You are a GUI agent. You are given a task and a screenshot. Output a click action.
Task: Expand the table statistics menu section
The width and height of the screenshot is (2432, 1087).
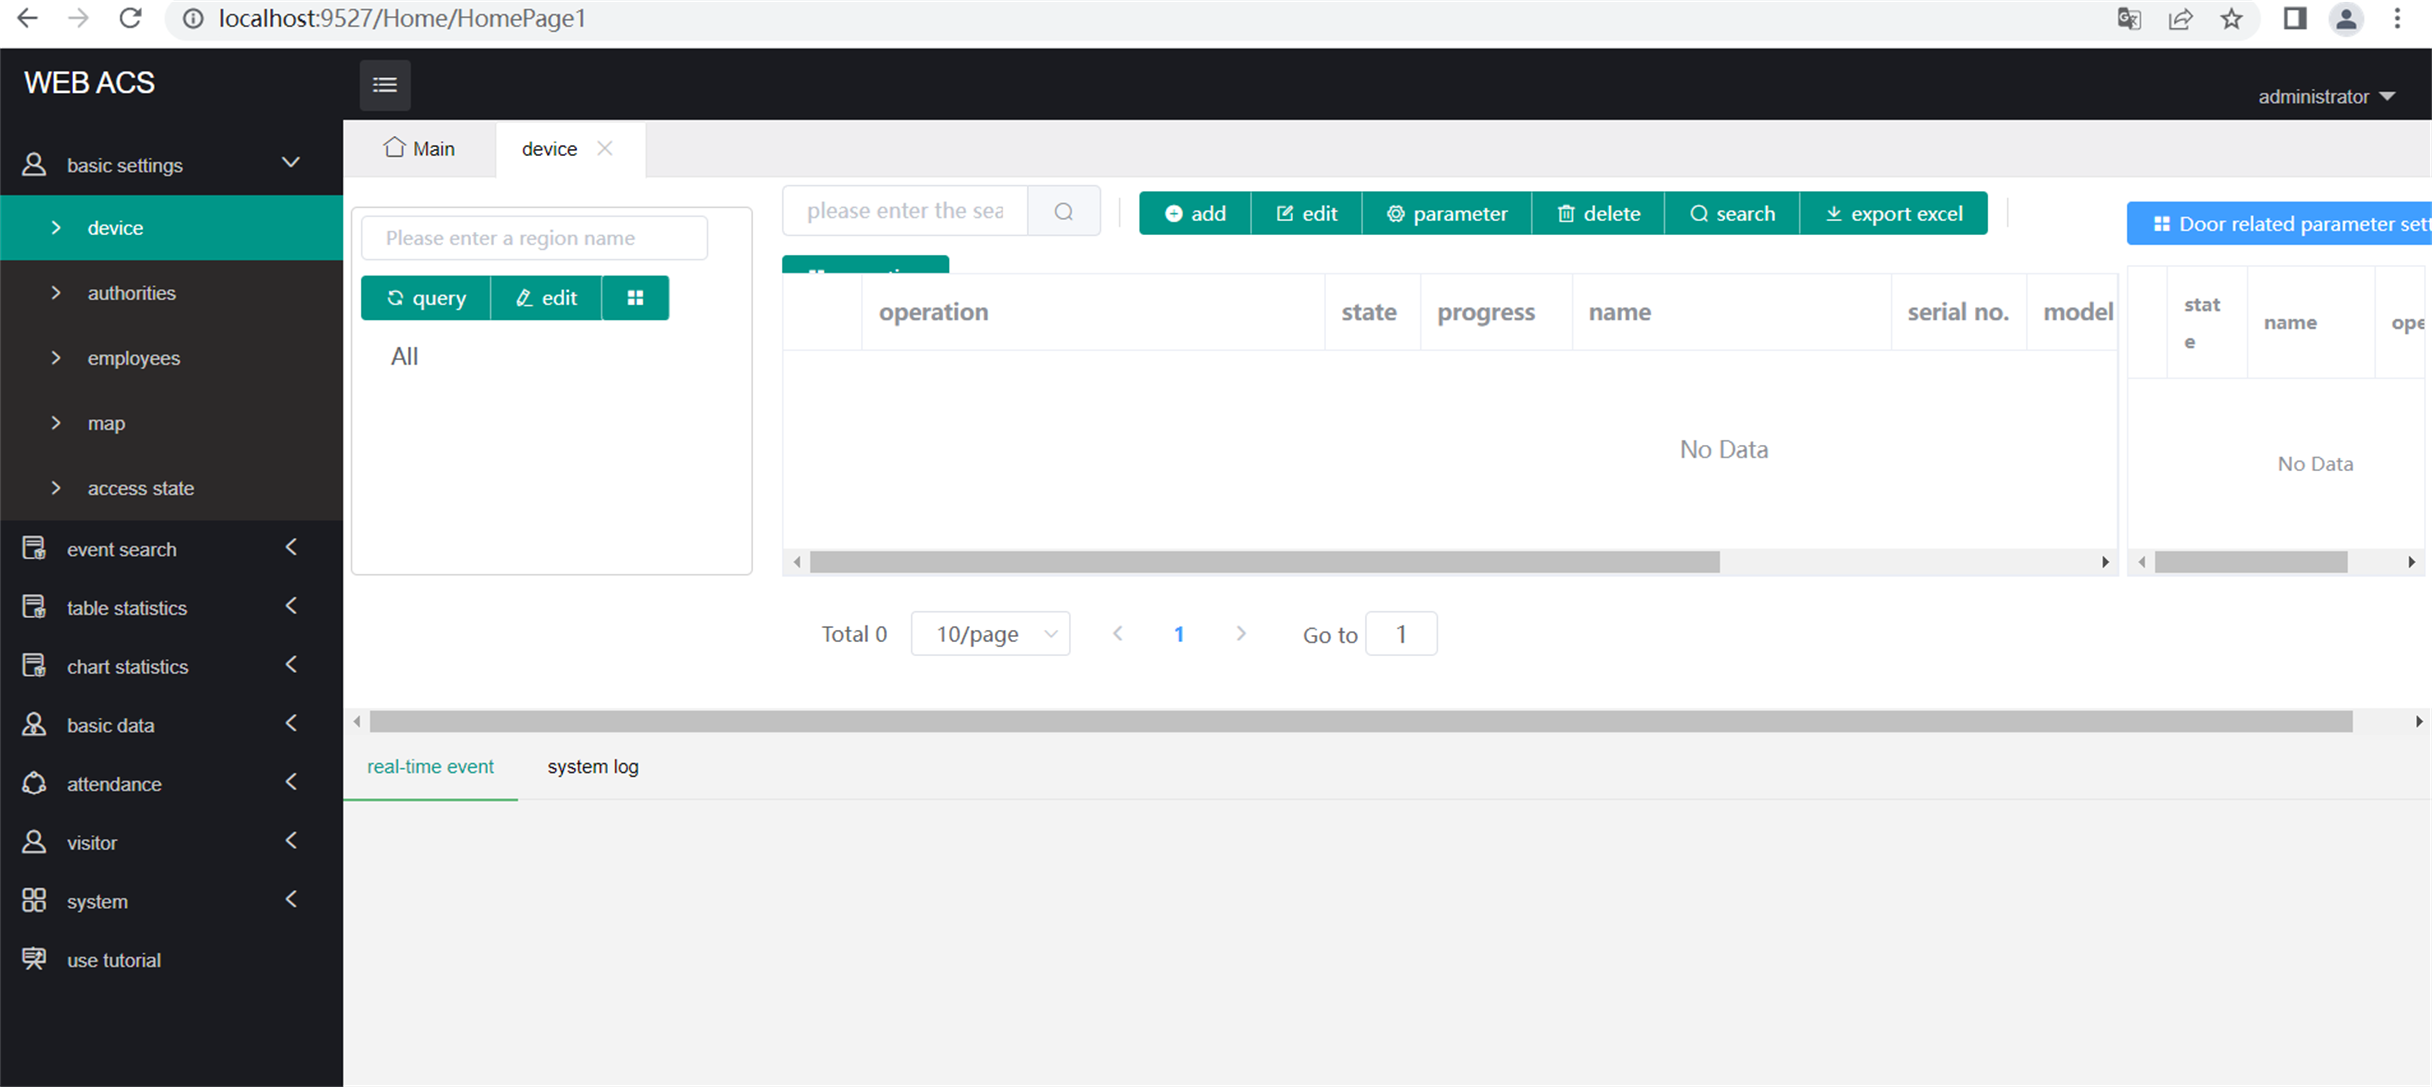(290, 606)
